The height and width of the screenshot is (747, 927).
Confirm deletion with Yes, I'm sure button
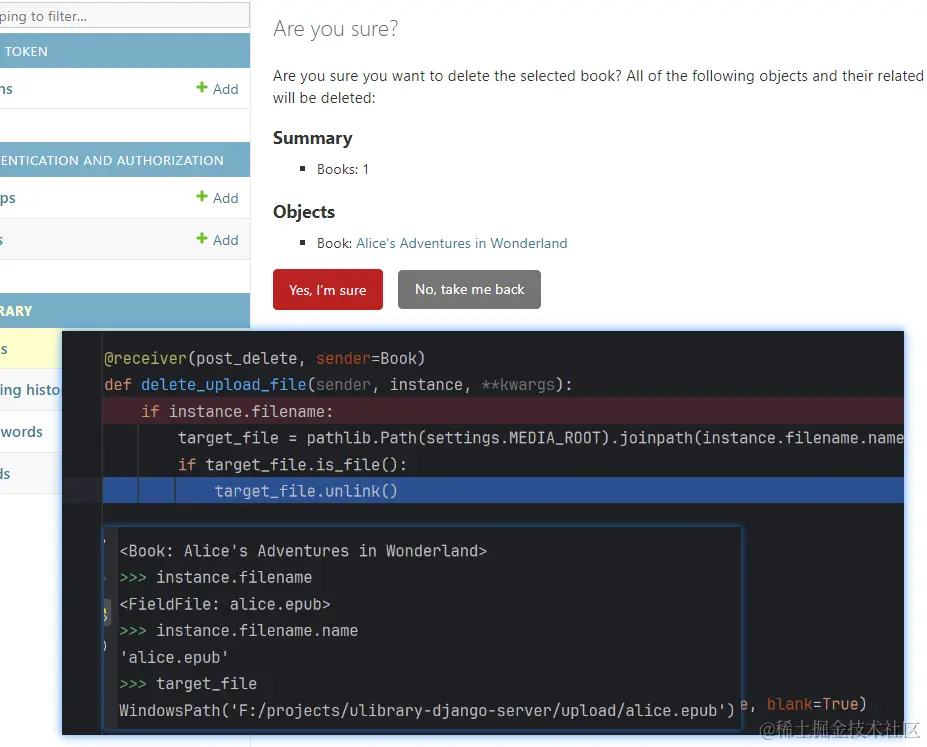pos(328,290)
